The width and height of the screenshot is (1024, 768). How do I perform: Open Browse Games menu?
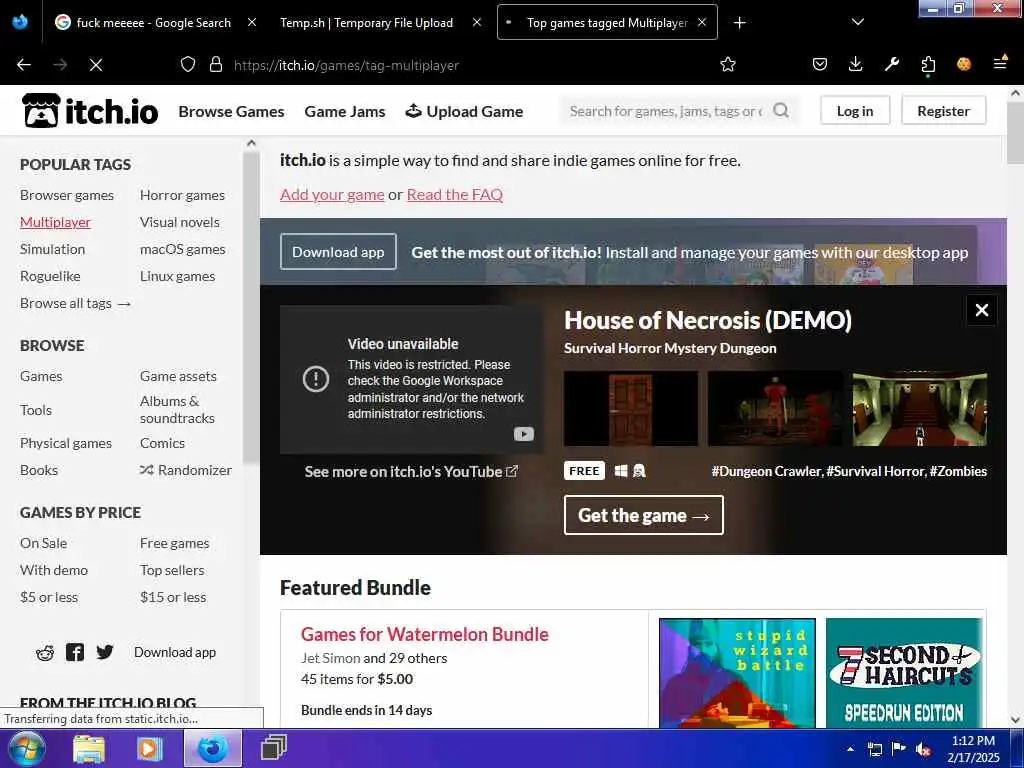tap(231, 112)
